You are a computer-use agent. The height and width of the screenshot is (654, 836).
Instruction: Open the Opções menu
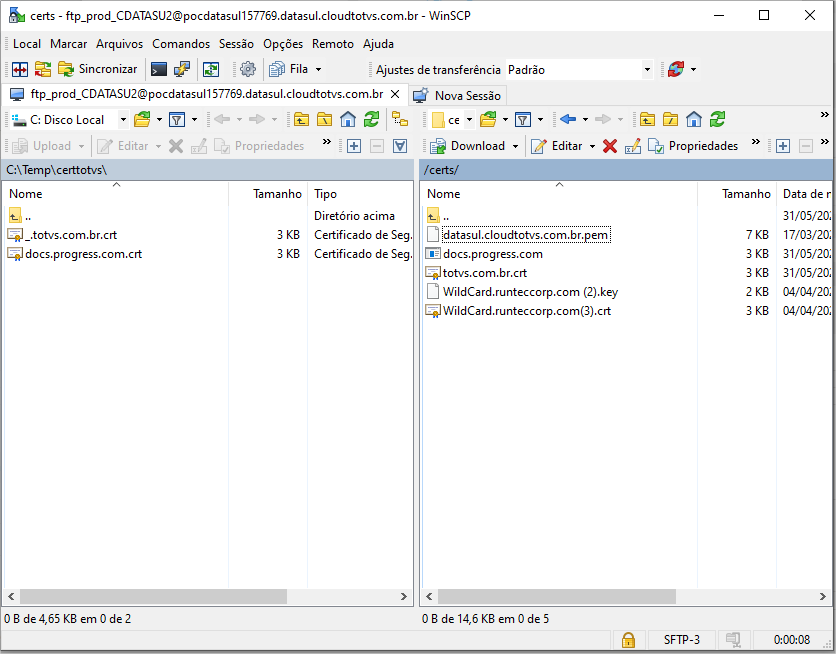tap(283, 44)
